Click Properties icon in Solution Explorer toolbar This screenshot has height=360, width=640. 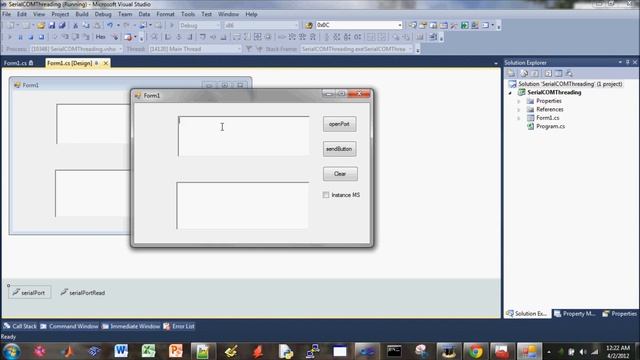511,73
